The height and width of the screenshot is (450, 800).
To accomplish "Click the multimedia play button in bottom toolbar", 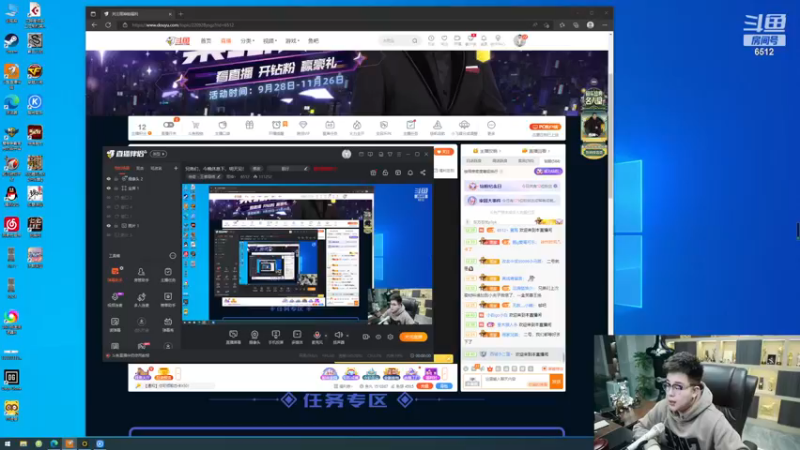I will pyautogui.click(x=297, y=336).
